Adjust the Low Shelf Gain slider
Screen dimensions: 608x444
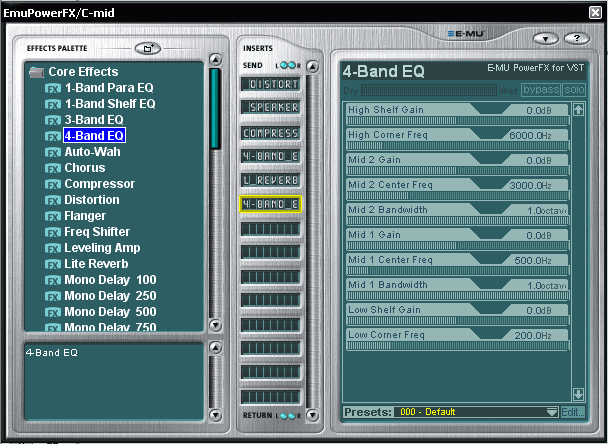(x=458, y=321)
